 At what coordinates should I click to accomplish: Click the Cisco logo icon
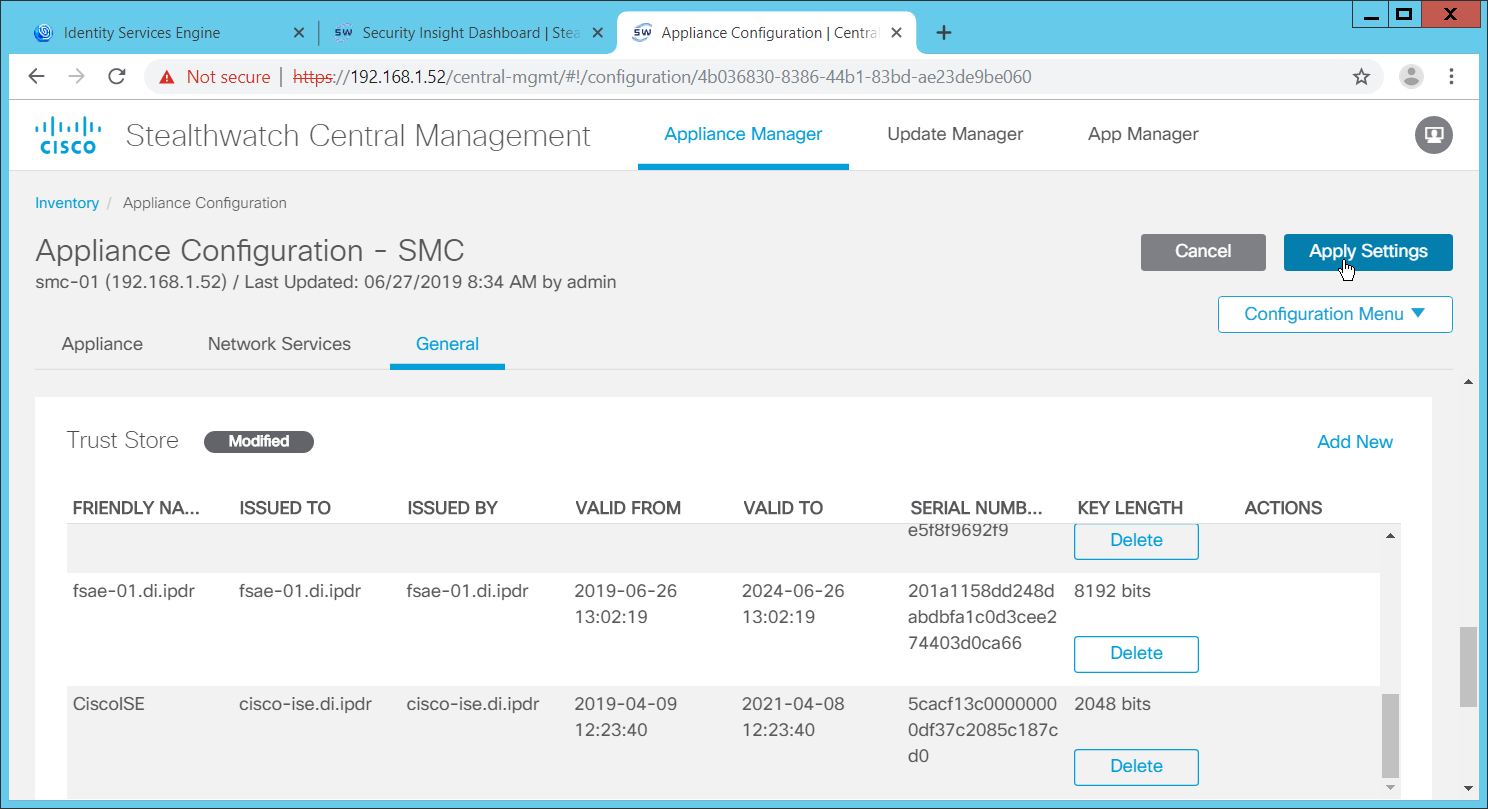pos(68,135)
